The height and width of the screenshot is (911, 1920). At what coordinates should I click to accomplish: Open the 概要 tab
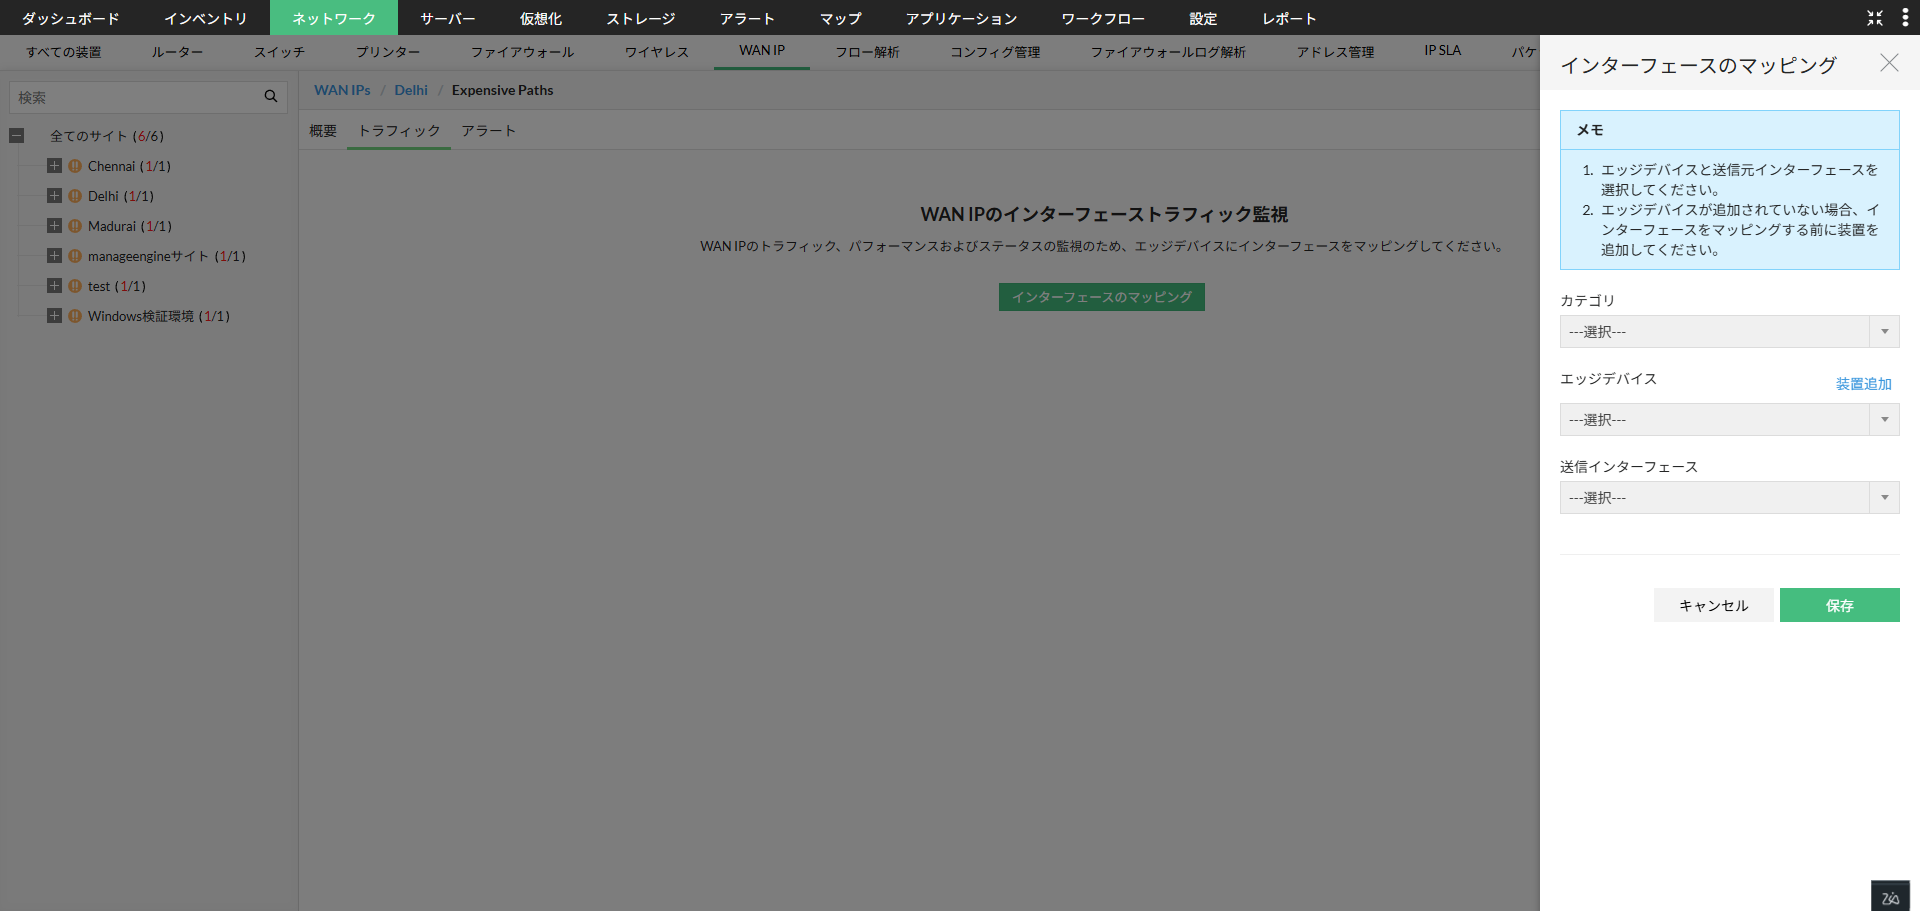click(x=323, y=131)
